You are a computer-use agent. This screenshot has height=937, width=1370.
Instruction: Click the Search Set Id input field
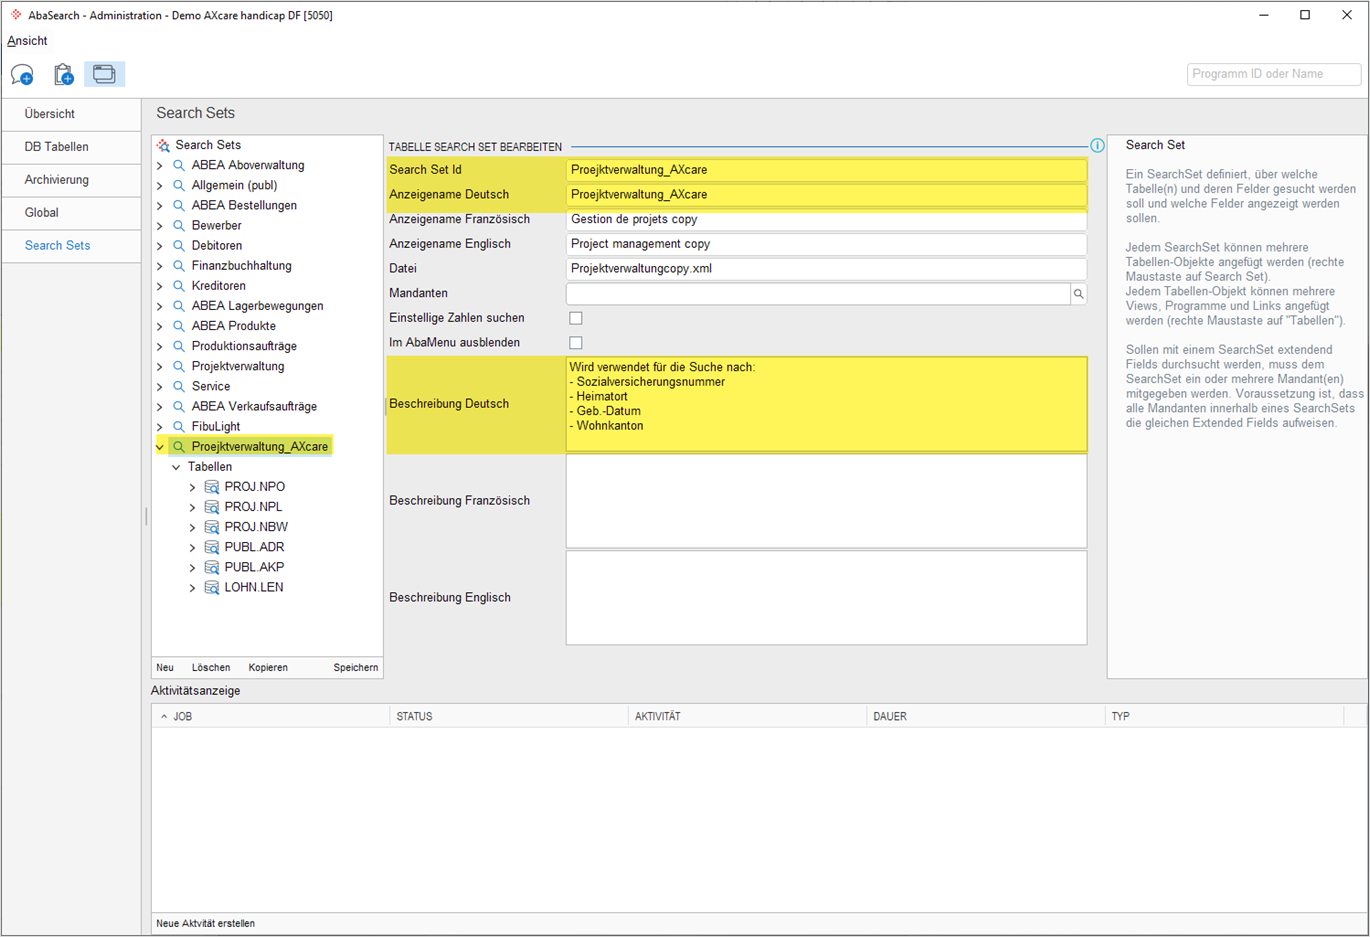tap(826, 170)
